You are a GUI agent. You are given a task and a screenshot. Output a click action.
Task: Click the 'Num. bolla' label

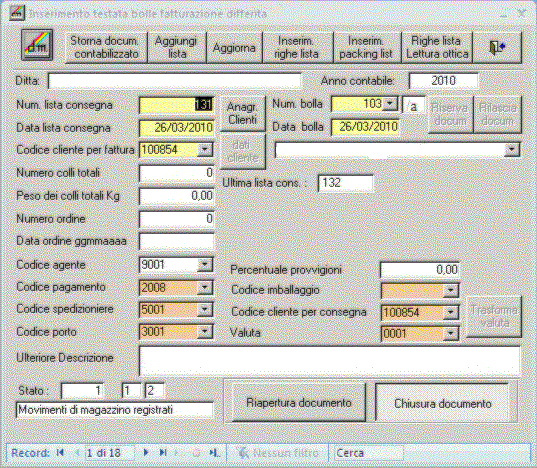click(297, 104)
